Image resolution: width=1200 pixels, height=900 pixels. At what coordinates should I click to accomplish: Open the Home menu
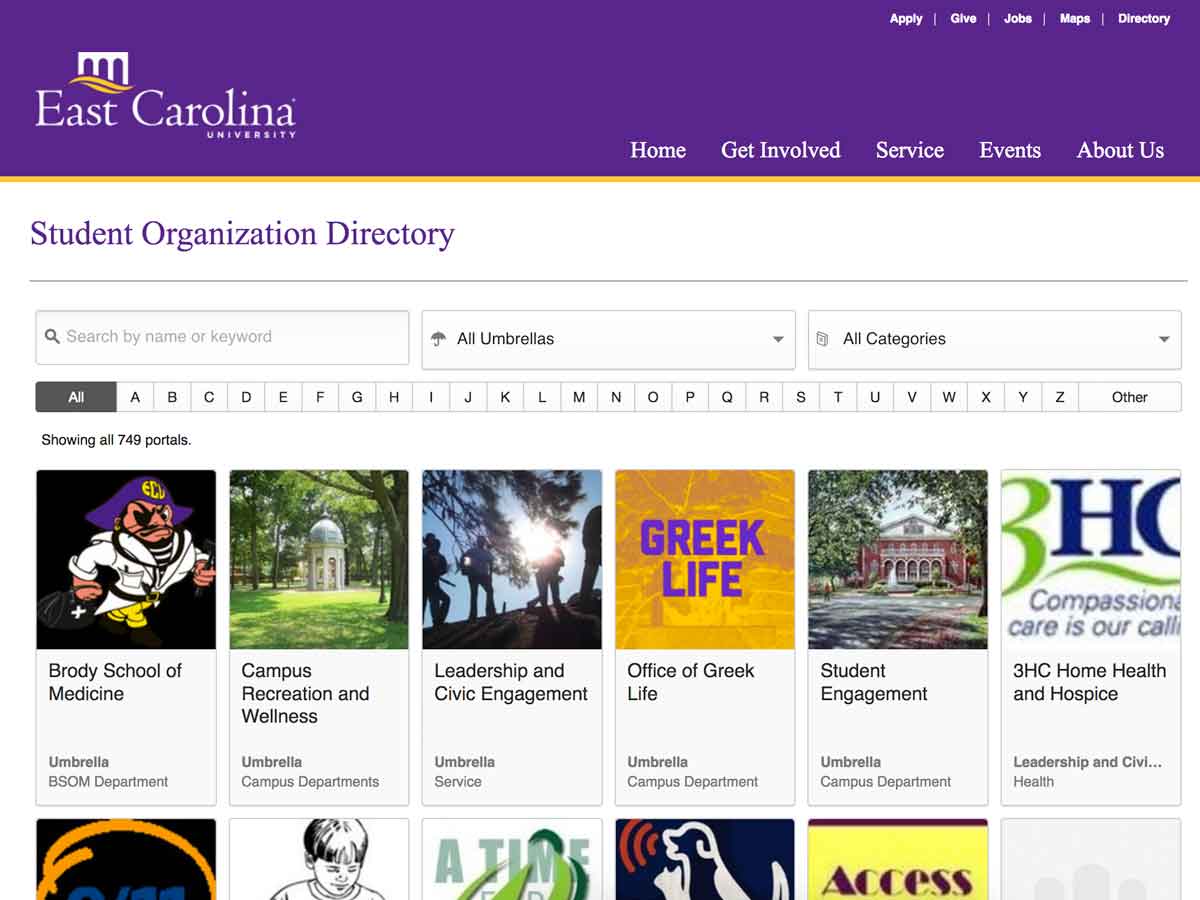[658, 150]
